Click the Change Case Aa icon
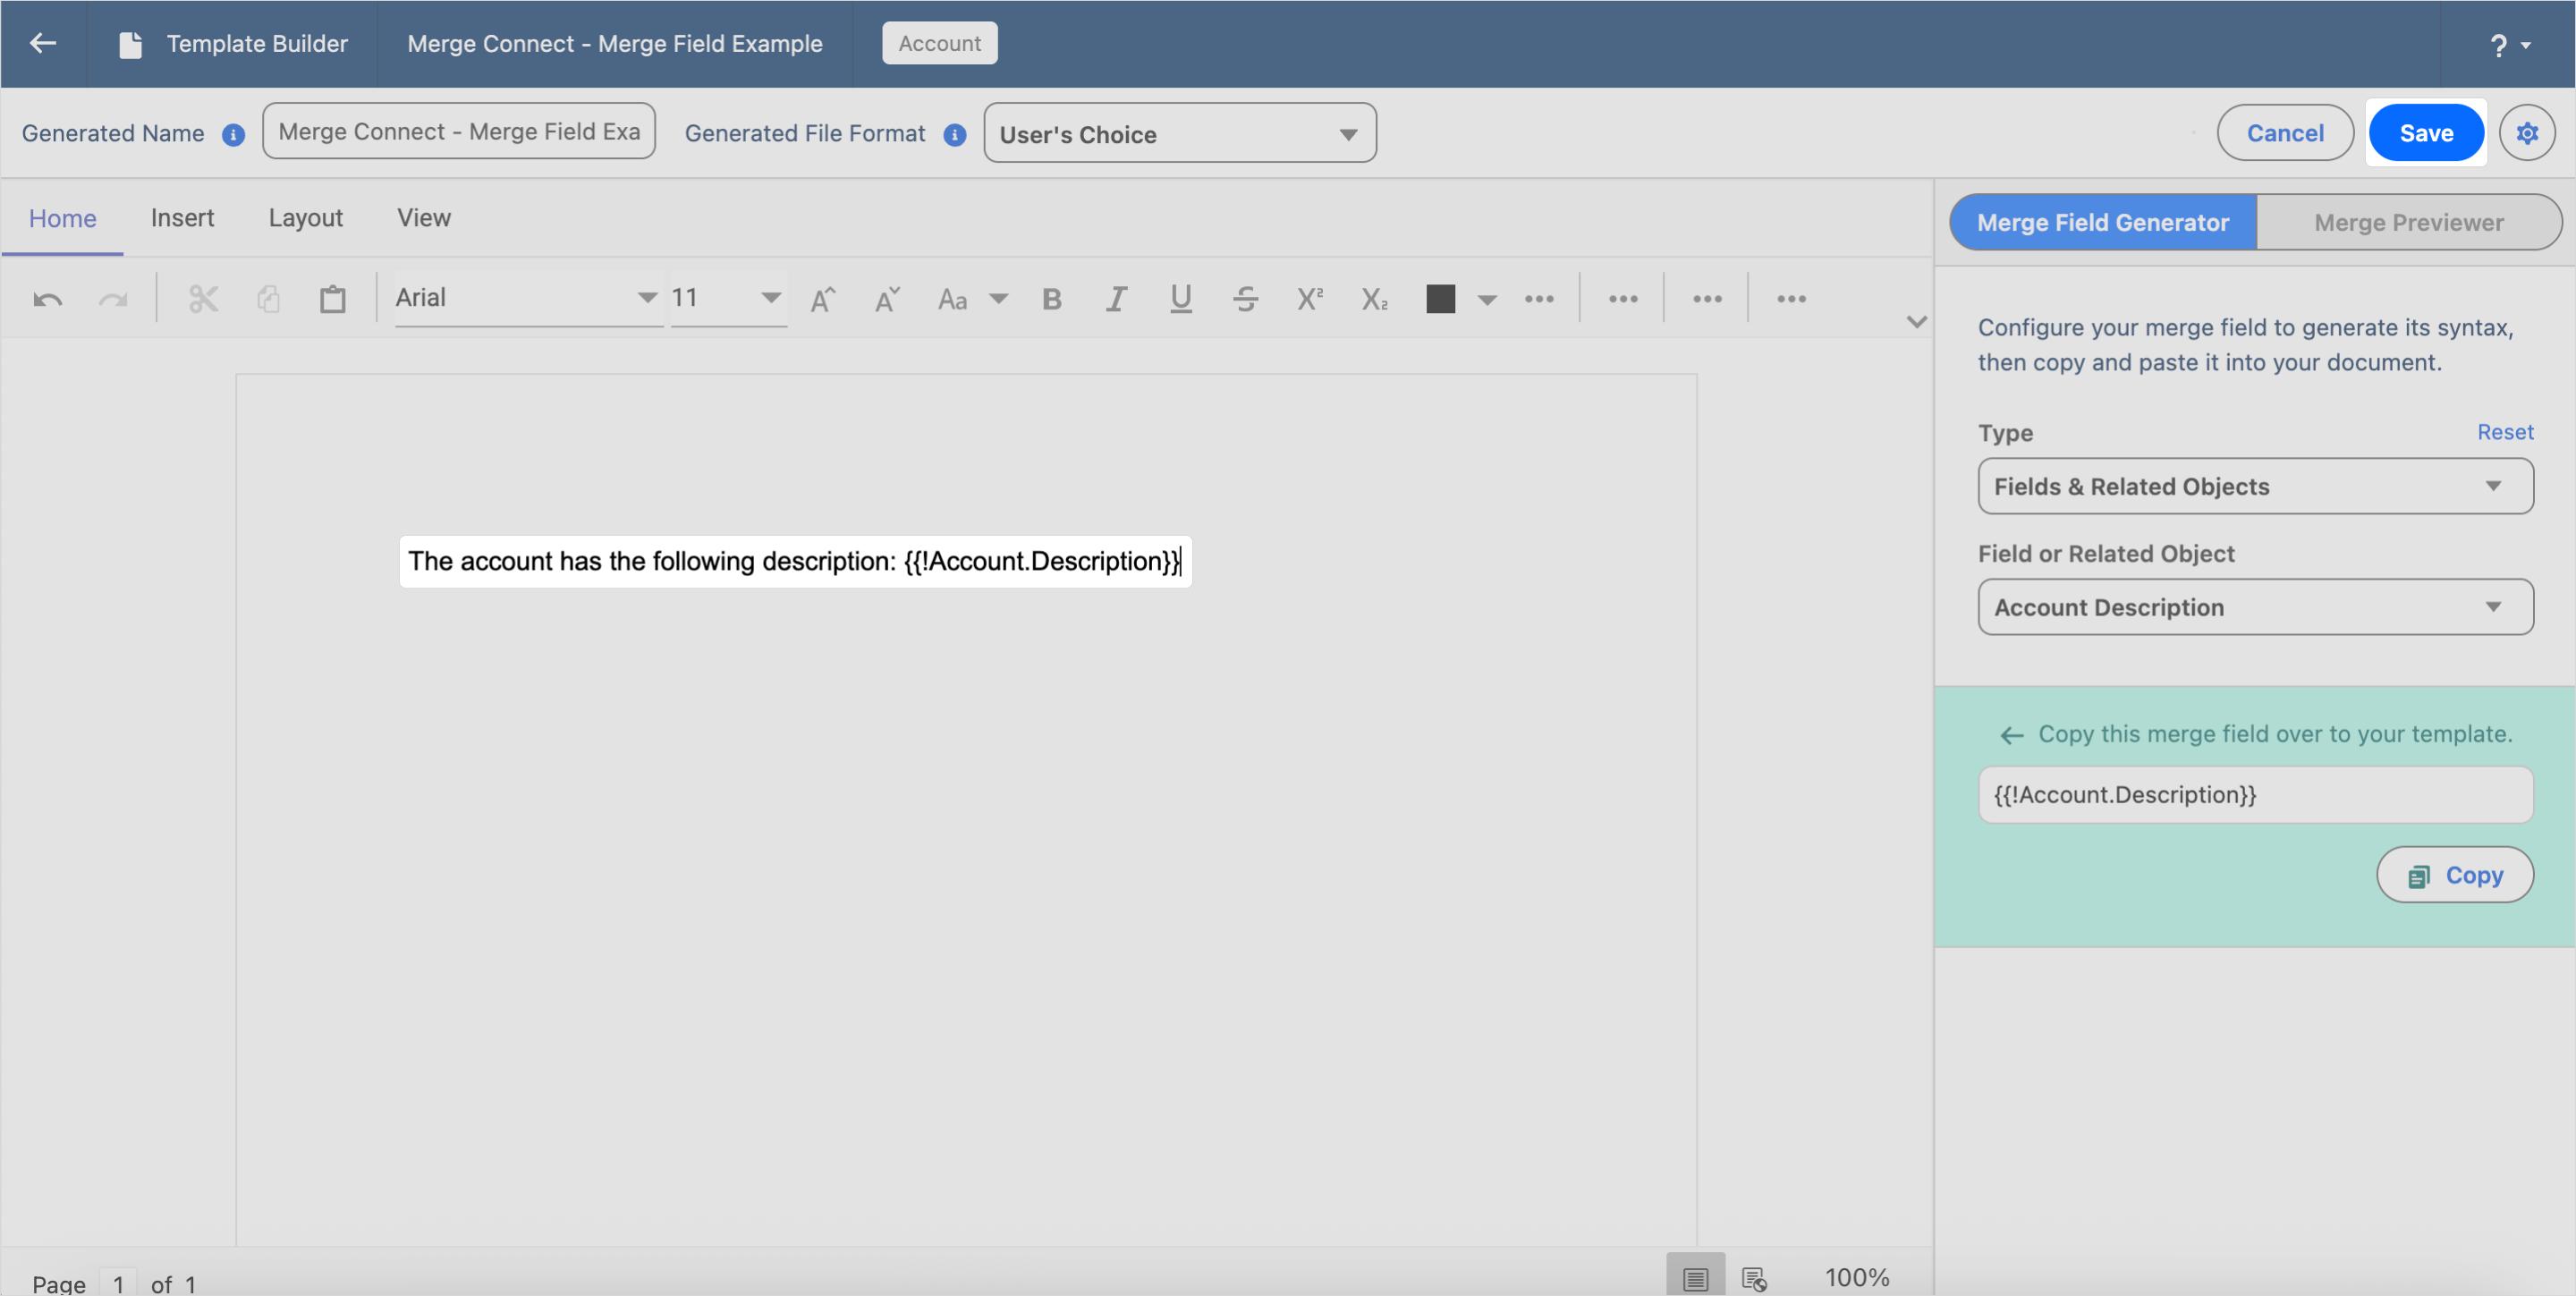The image size is (2576, 1296). pyautogui.click(x=952, y=299)
